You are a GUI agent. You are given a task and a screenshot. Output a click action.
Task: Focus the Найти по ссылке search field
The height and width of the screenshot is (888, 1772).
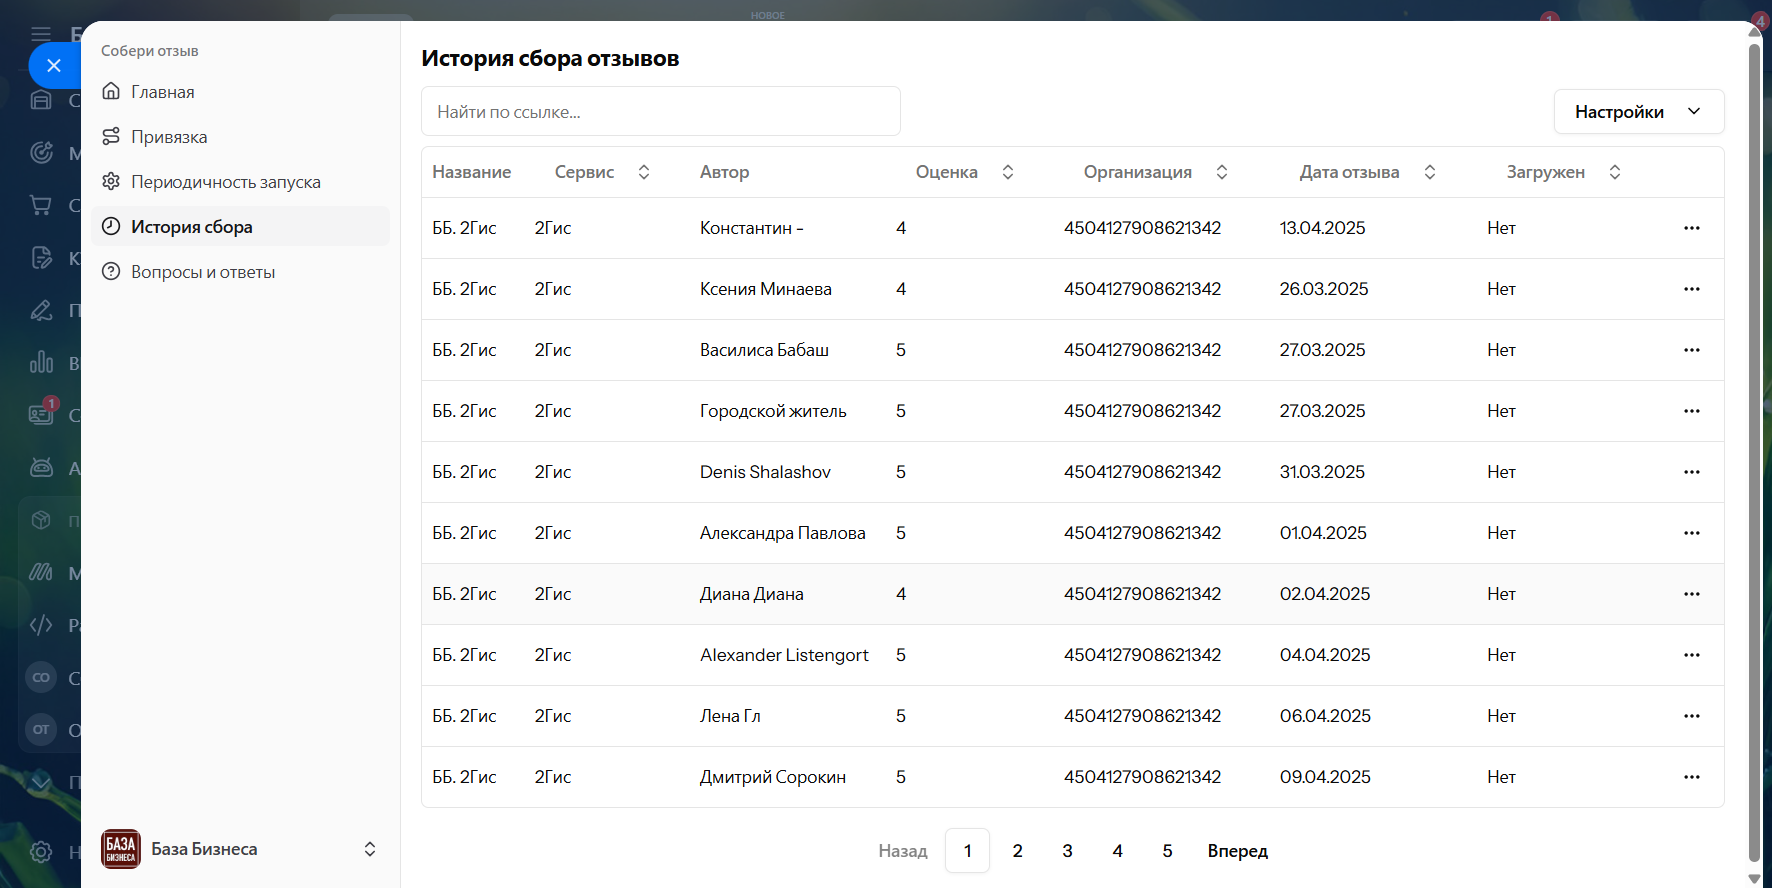(661, 111)
